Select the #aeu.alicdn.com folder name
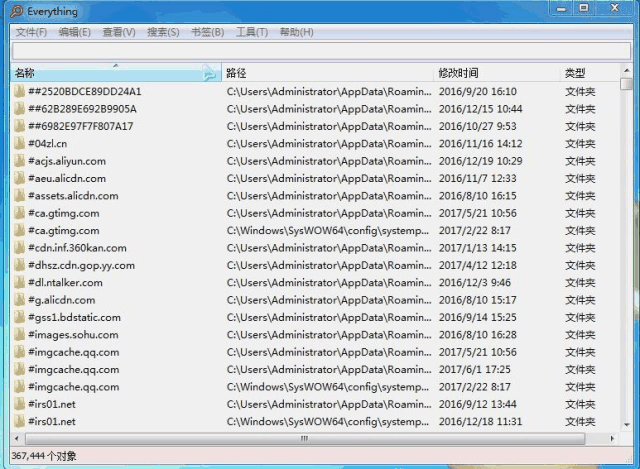The height and width of the screenshot is (469, 640). click(67, 178)
